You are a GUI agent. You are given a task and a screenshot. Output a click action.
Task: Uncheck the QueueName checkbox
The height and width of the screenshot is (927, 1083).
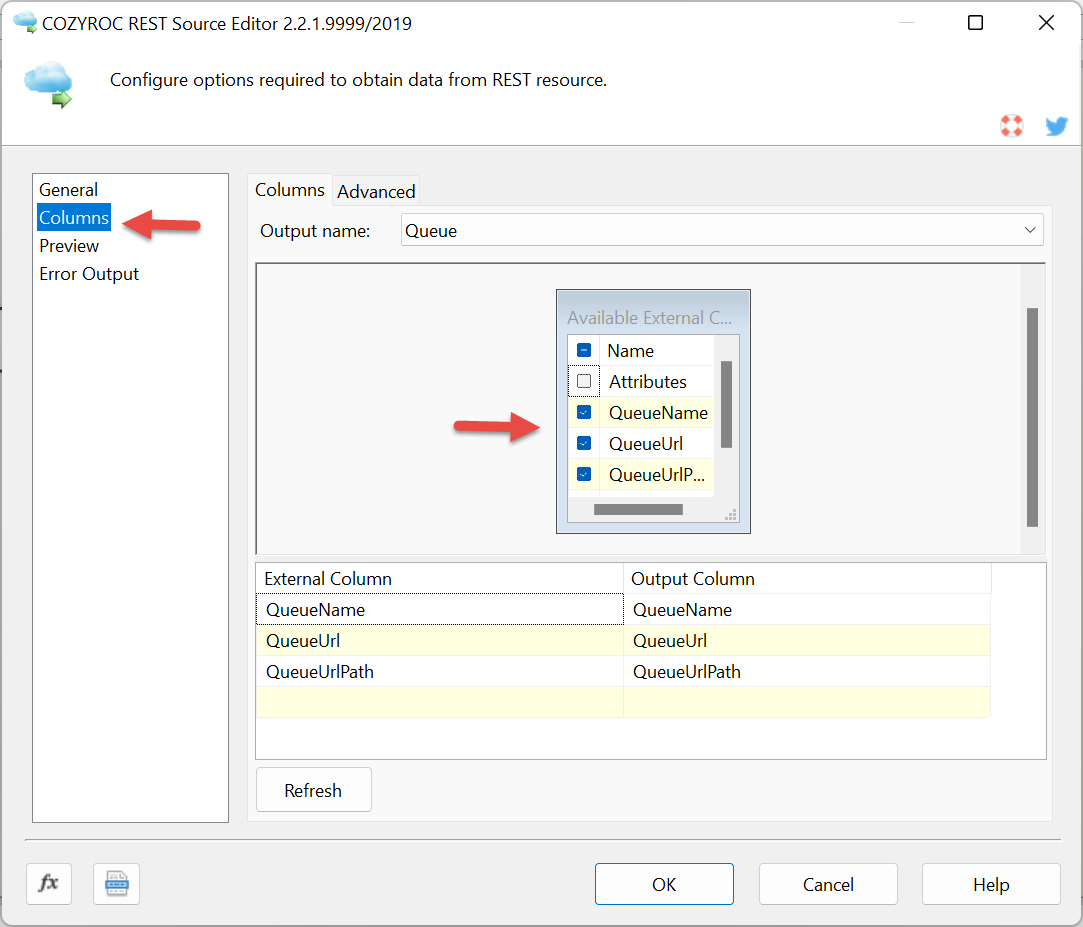click(584, 412)
